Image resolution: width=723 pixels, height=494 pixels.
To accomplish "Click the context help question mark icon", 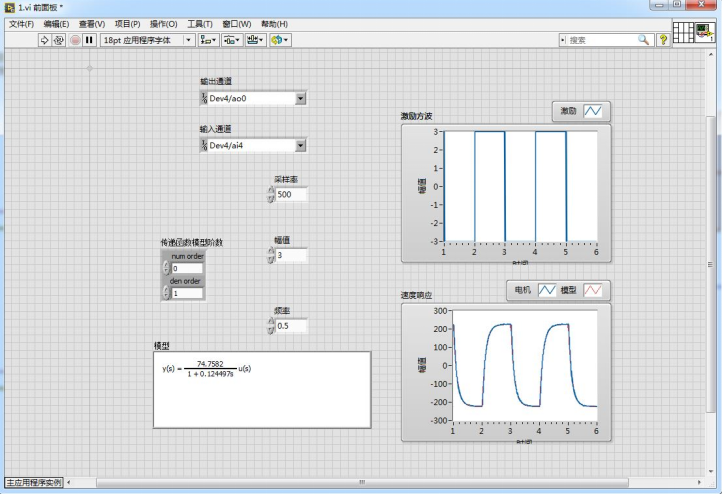I will point(663,40).
